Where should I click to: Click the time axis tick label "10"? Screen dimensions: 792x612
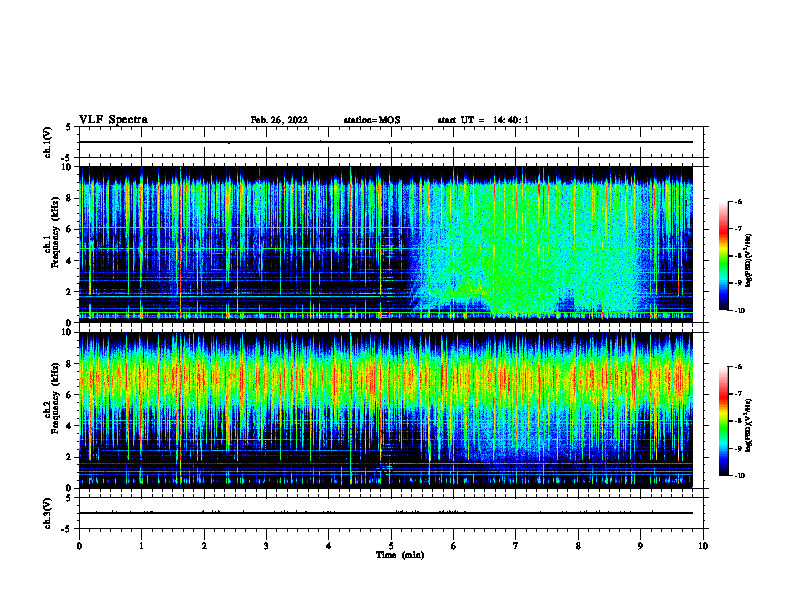pos(703,546)
